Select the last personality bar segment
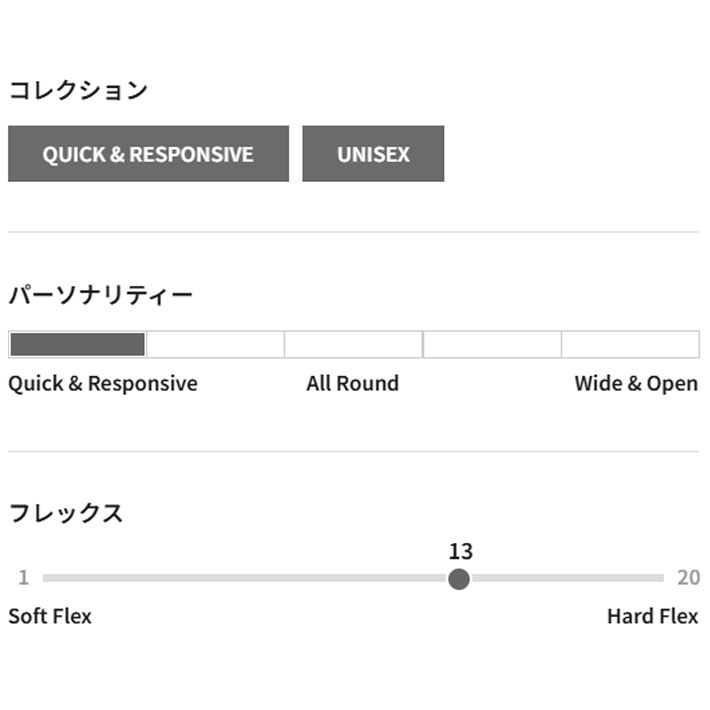Image resolution: width=710 pixels, height=710 pixels. (630, 345)
